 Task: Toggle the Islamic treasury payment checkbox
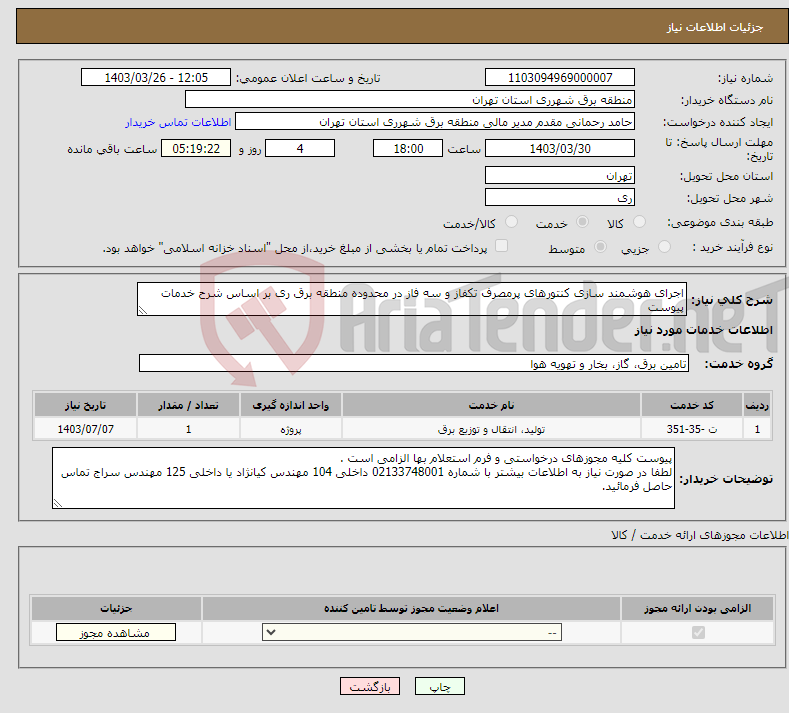tap(501, 246)
